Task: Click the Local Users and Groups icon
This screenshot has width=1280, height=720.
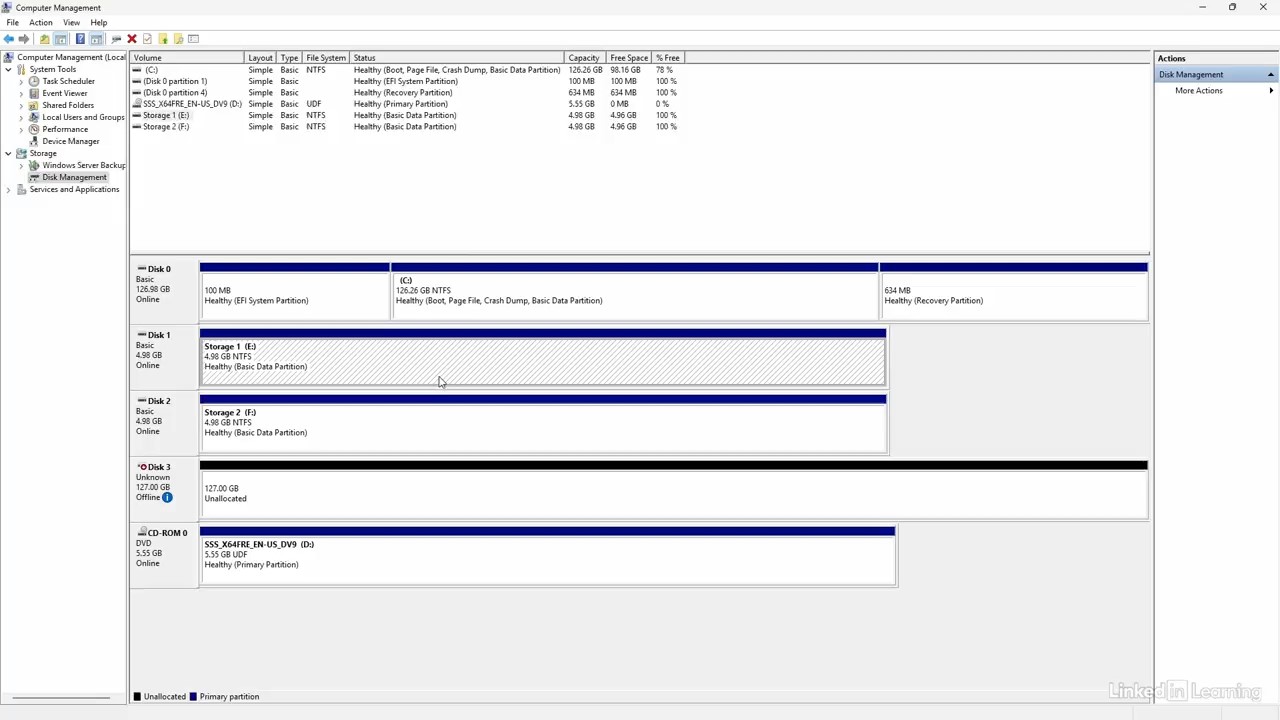Action: (34, 117)
